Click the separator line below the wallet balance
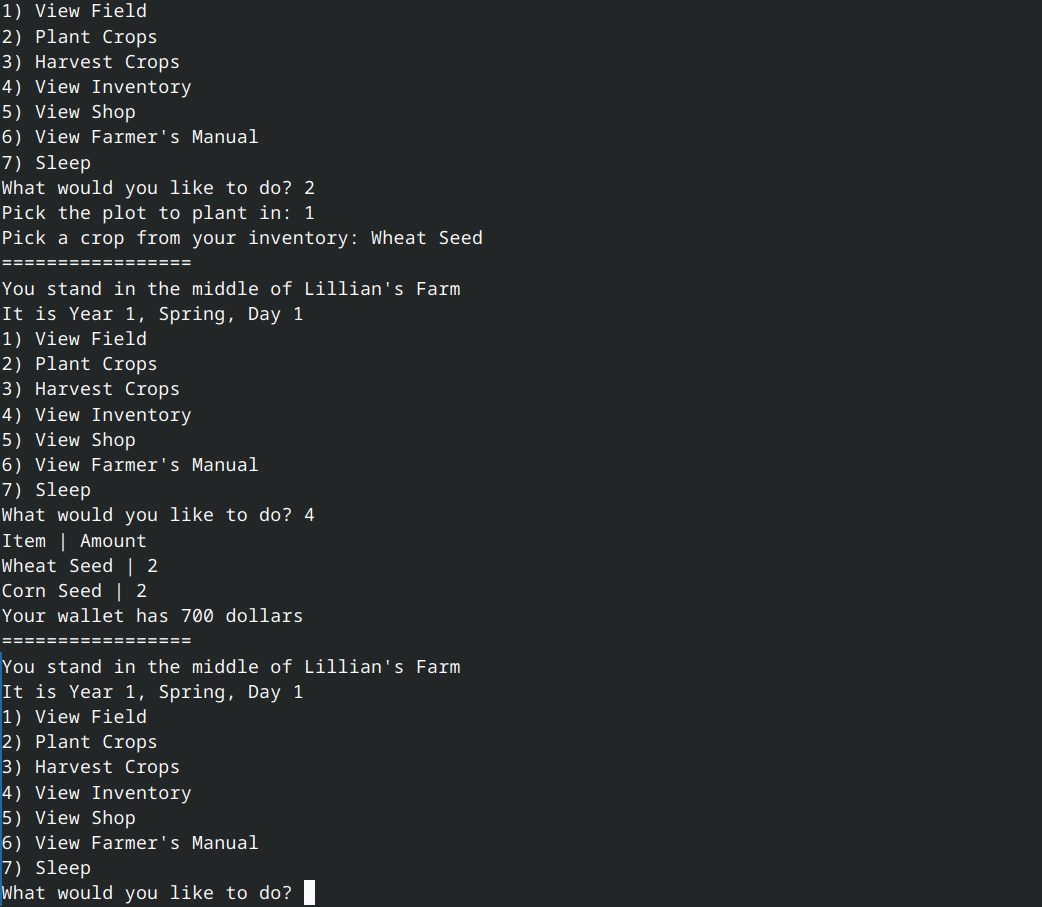 (x=96, y=641)
